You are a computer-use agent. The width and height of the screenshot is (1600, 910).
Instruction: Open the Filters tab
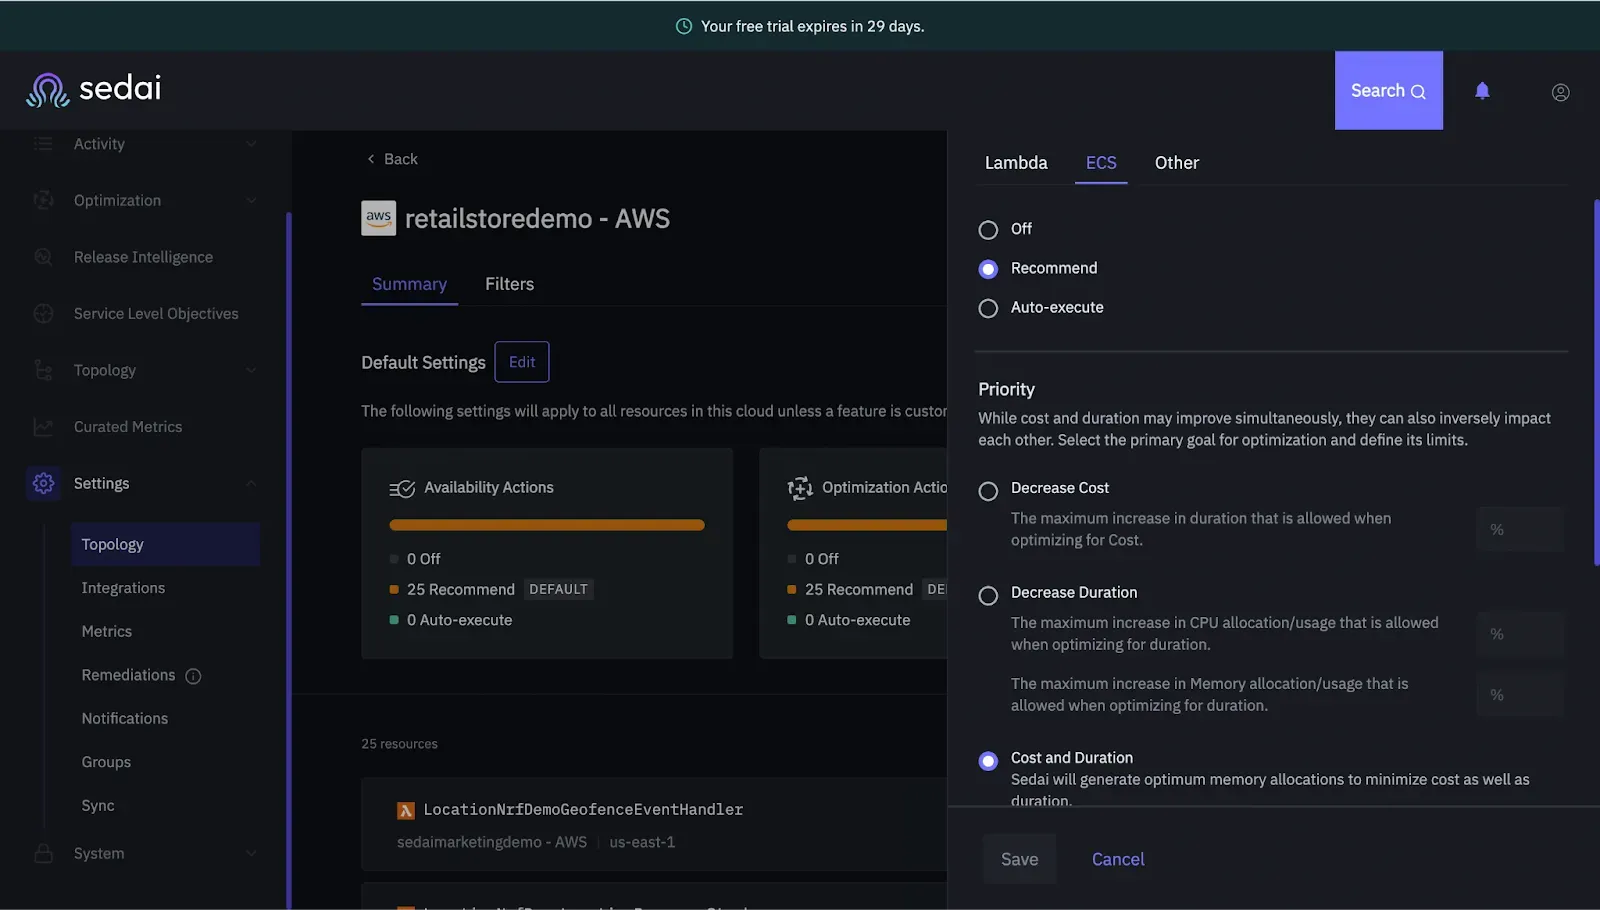coord(510,284)
